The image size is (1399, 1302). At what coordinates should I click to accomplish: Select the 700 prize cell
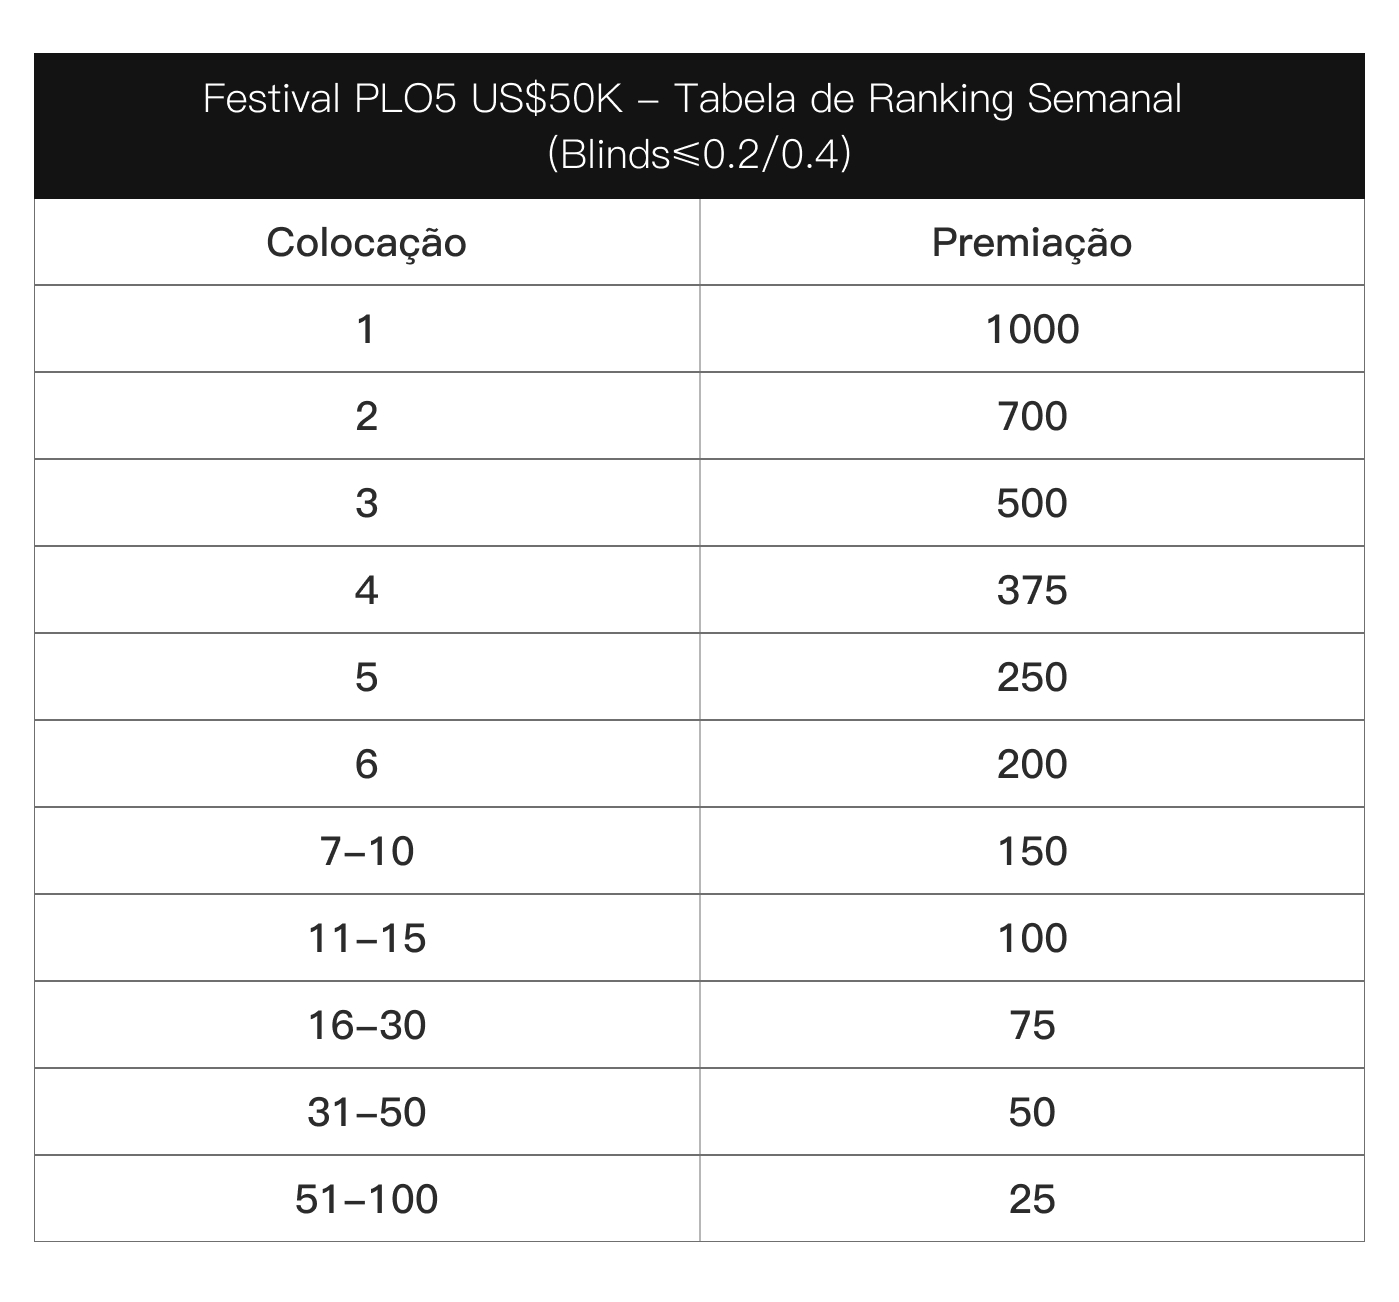(1032, 416)
